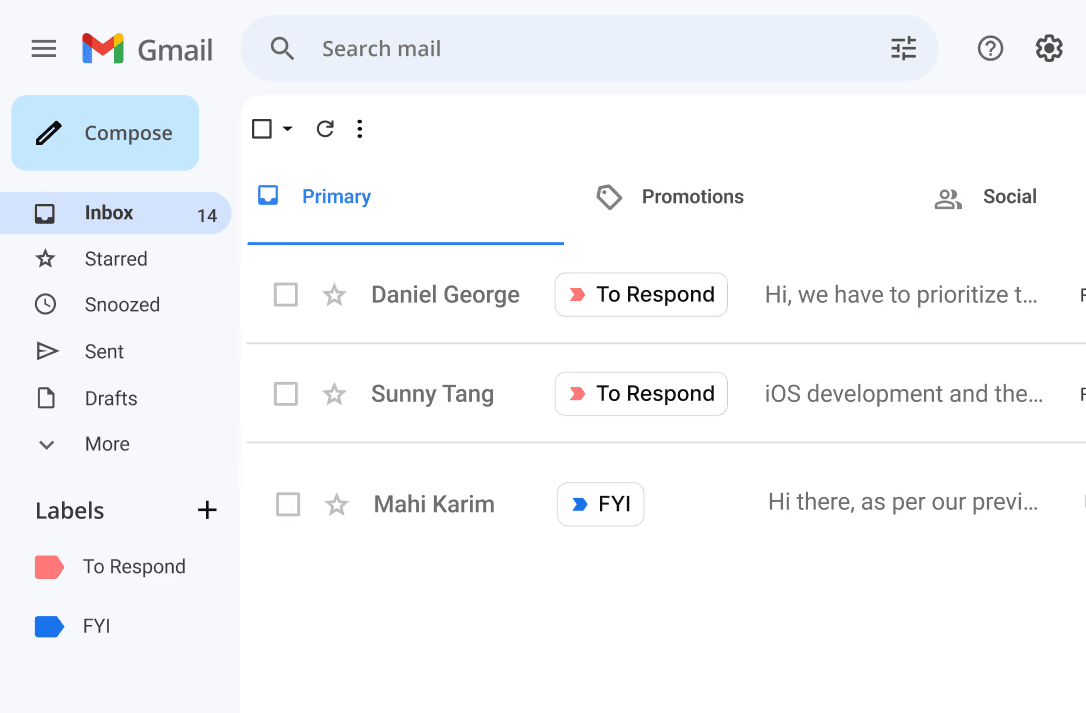Viewport: 1086px width, 713px height.
Task: Click the Promotions tag icon
Action: tap(609, 197)
